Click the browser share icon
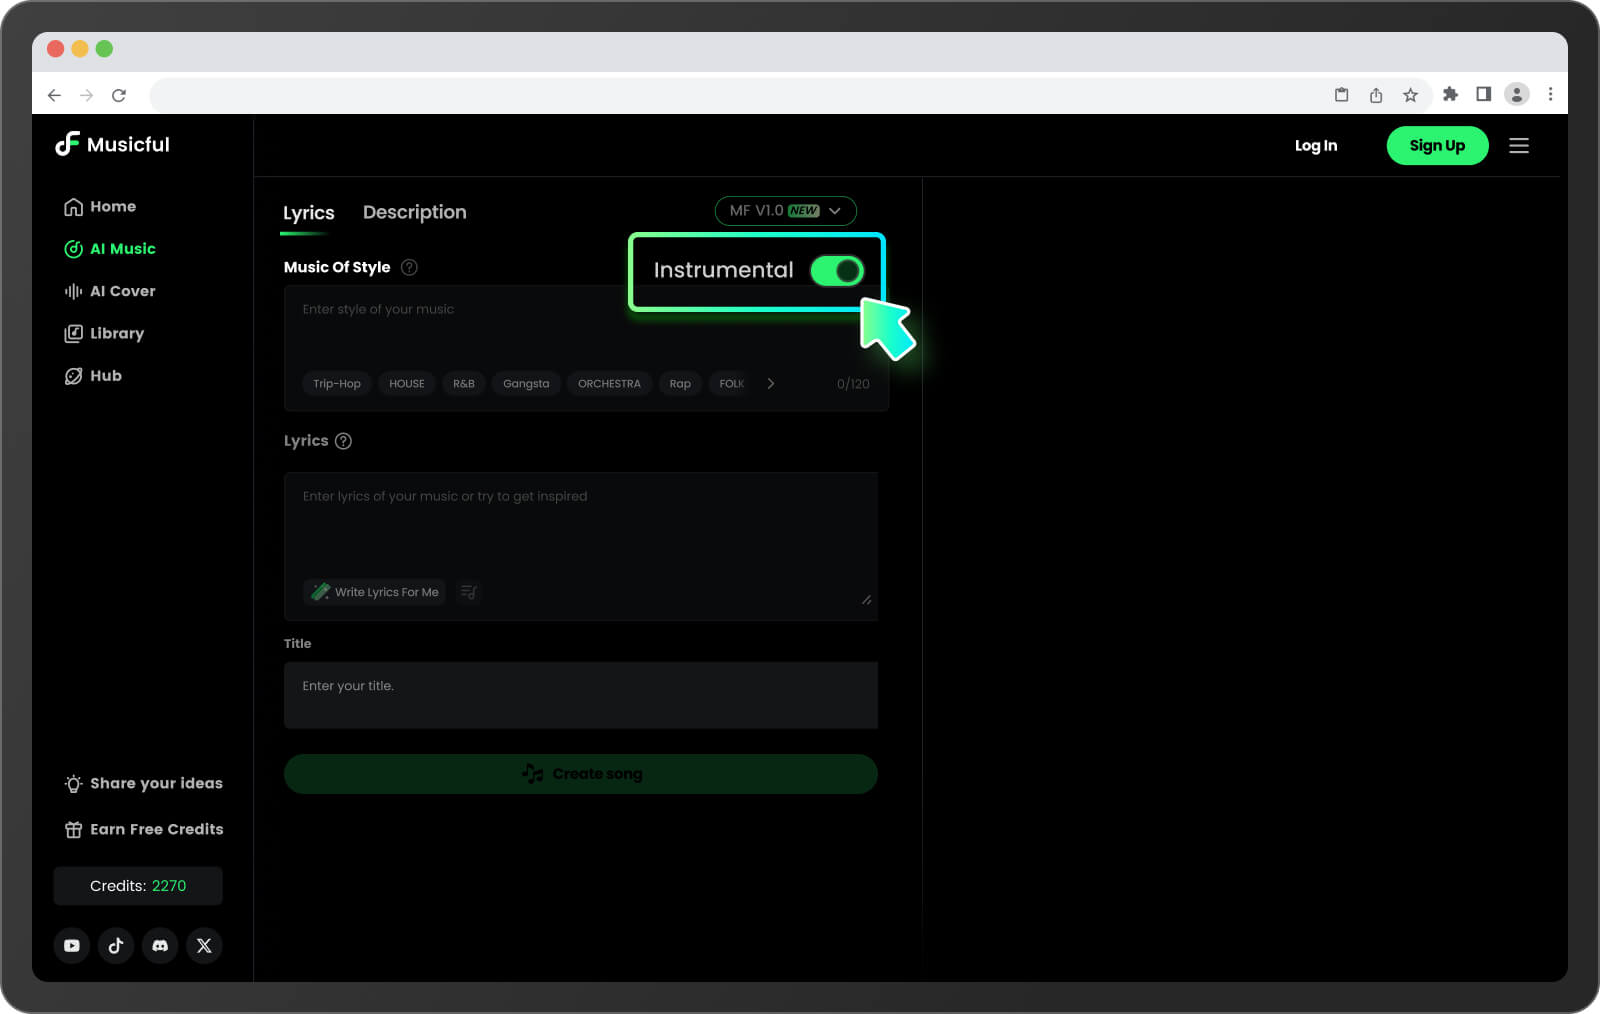The width and height of the screenshot is (1600, 1014). coord(1376,95)
